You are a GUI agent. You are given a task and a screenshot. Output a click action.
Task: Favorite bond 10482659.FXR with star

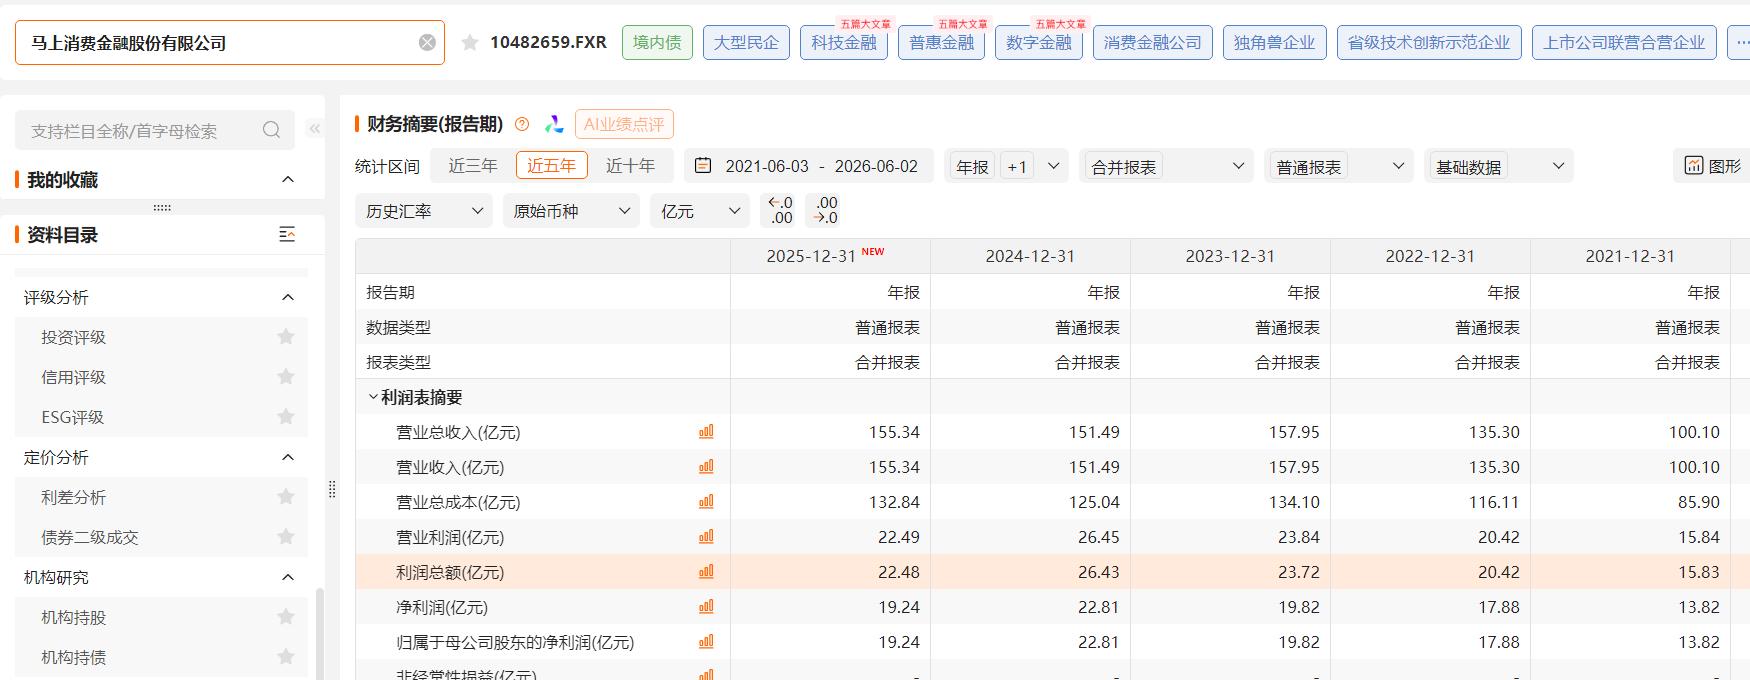pyautogui.click(x=469, y=42)
